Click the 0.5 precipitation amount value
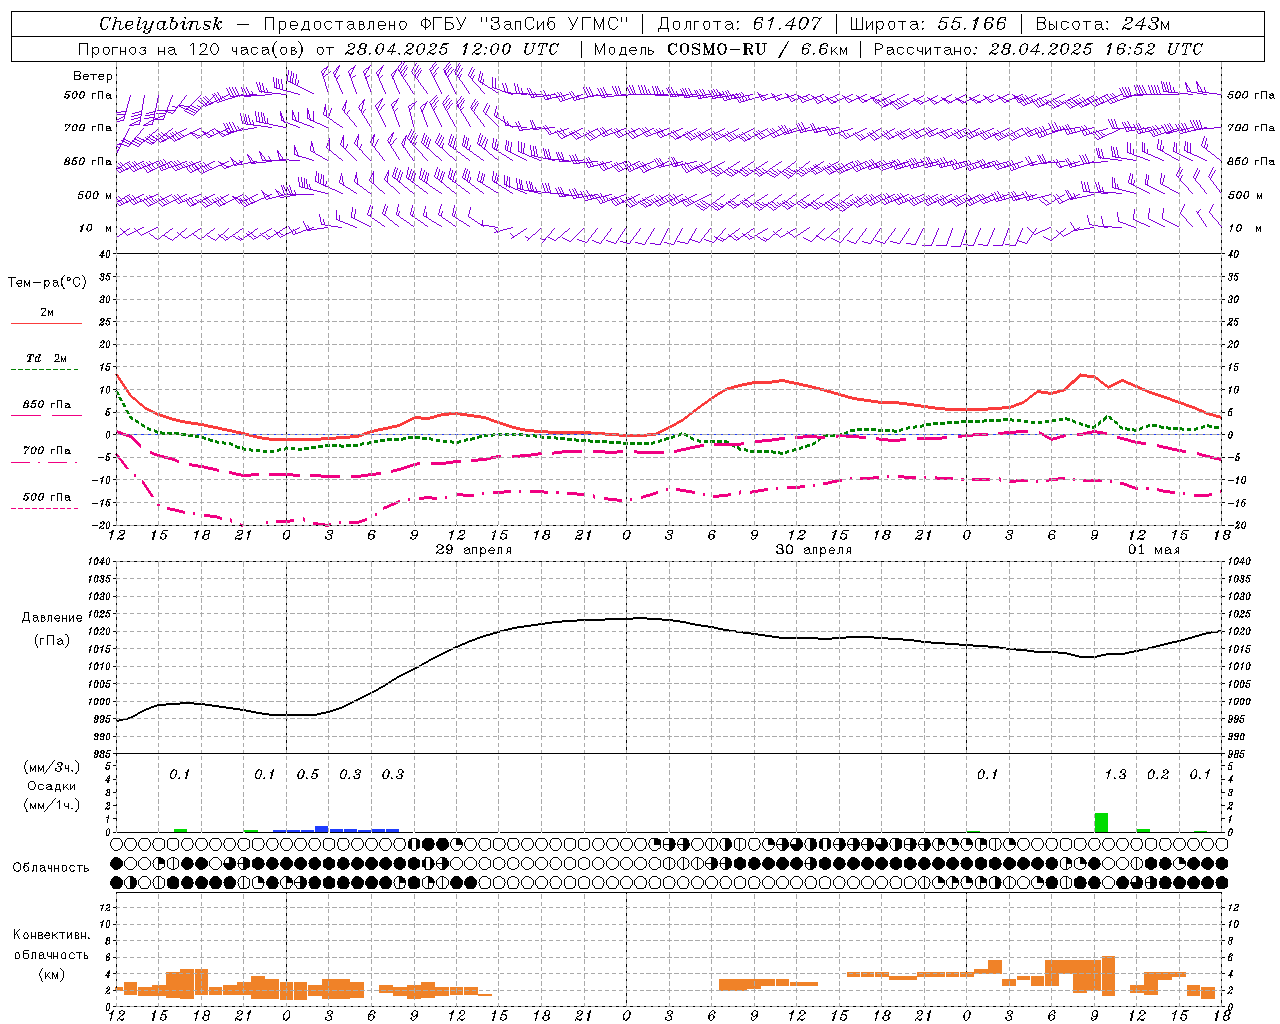 click(x=308, y=775)
